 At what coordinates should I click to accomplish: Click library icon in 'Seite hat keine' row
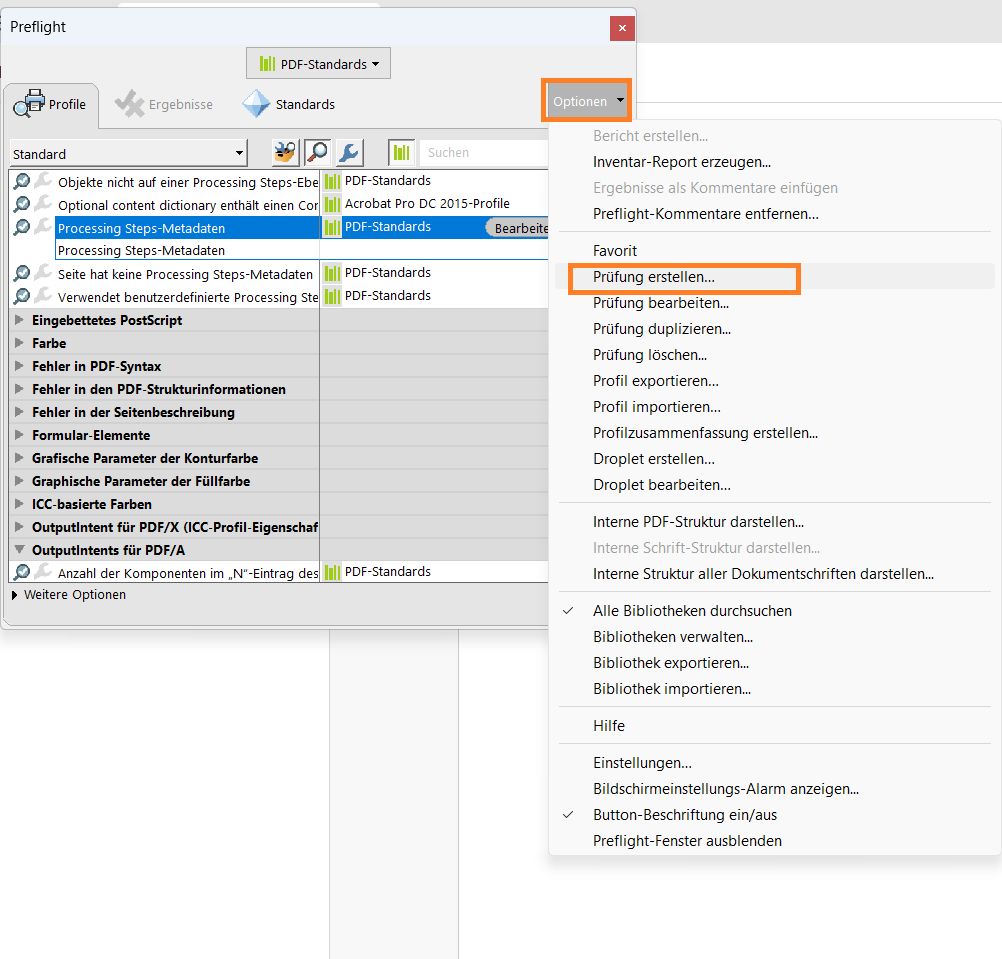click(x=332, y=273)
